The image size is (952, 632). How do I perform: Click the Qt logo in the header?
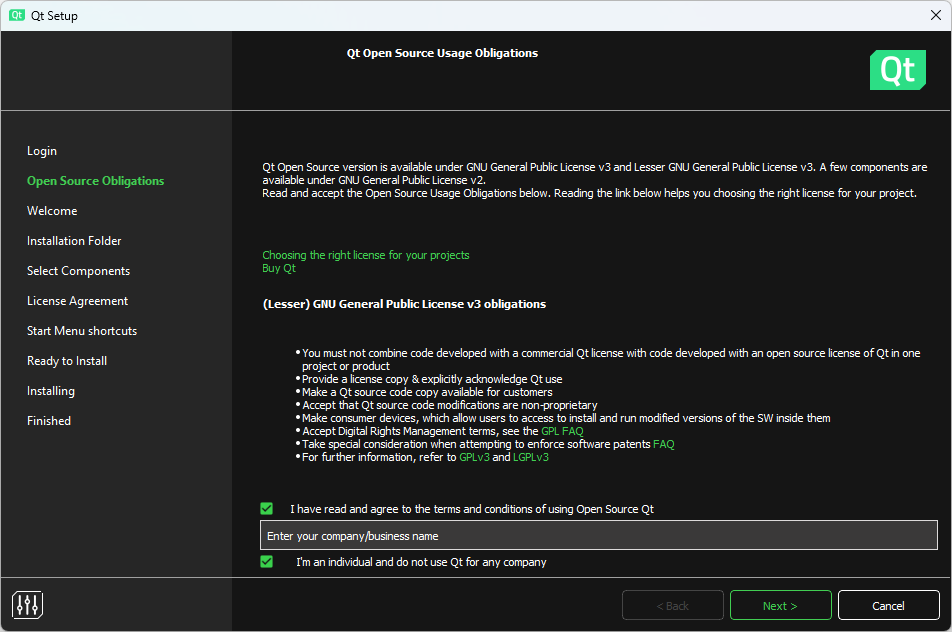pos(897,70)
